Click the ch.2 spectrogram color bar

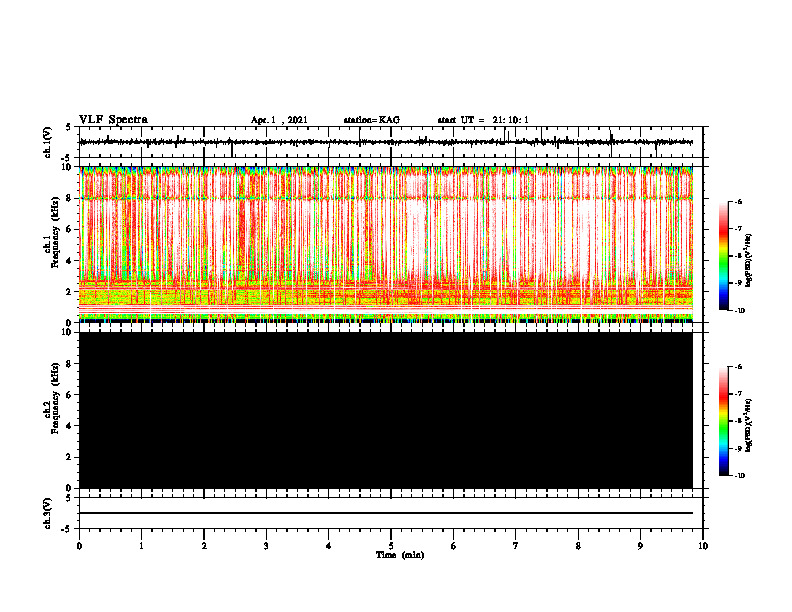pos(723,421)
